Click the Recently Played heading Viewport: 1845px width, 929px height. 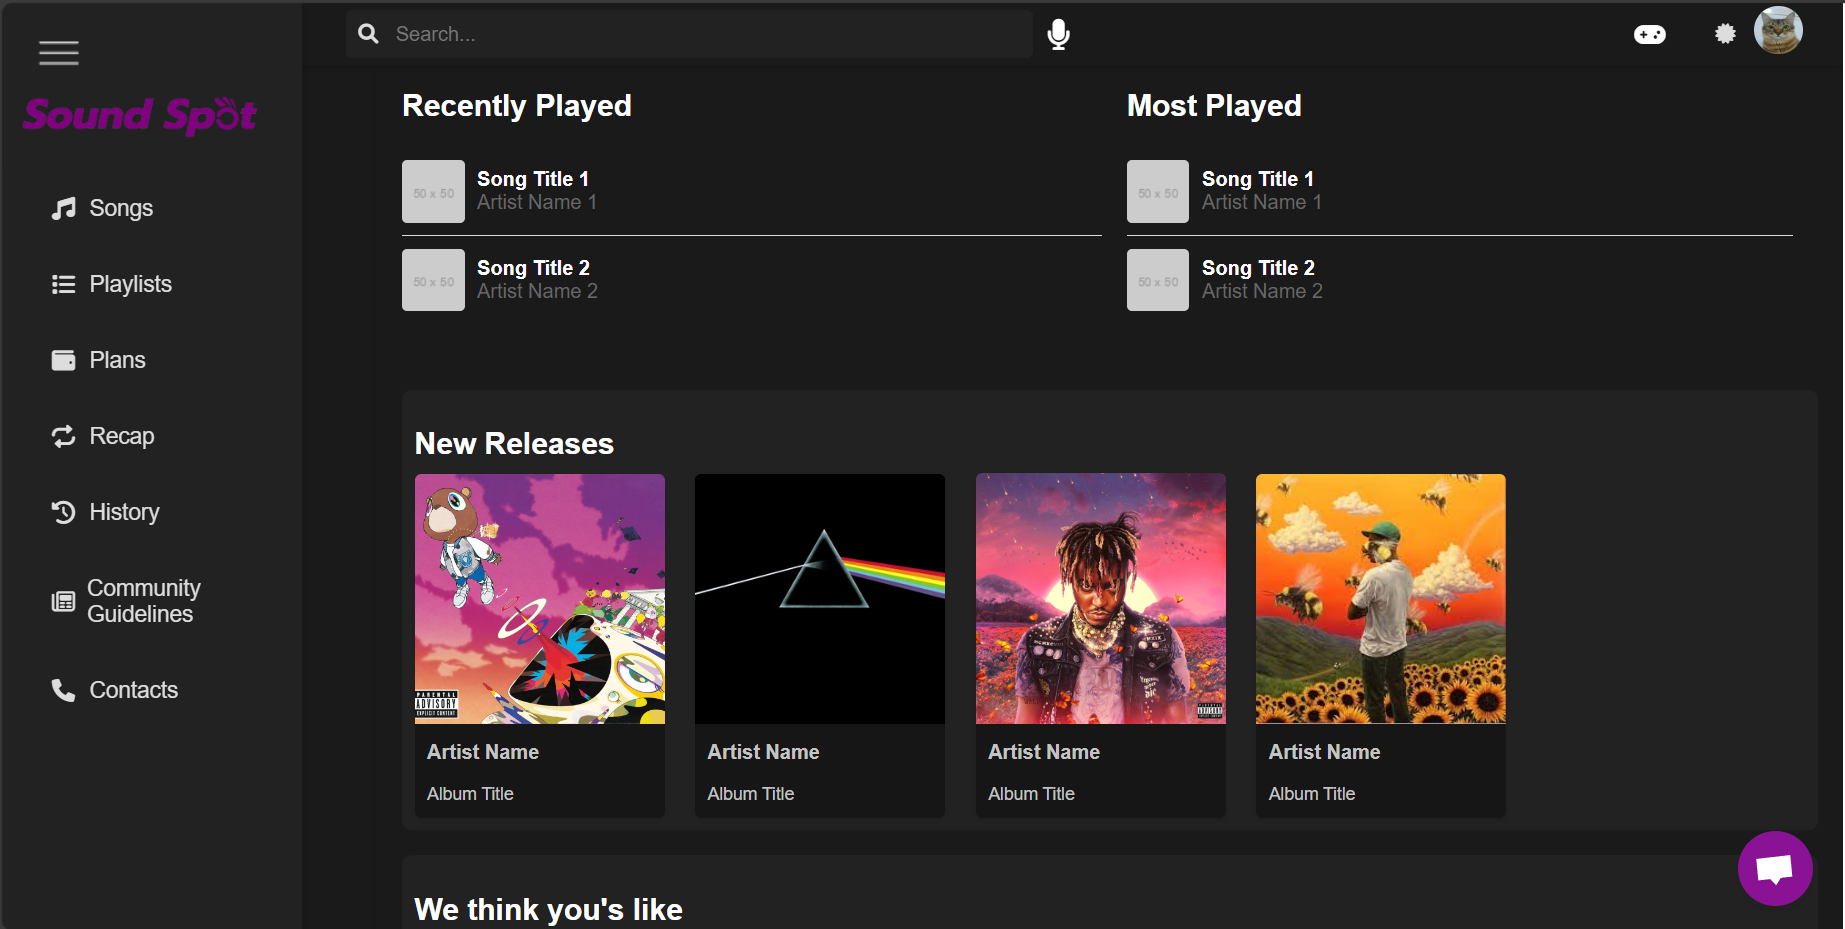pos(517,106)
